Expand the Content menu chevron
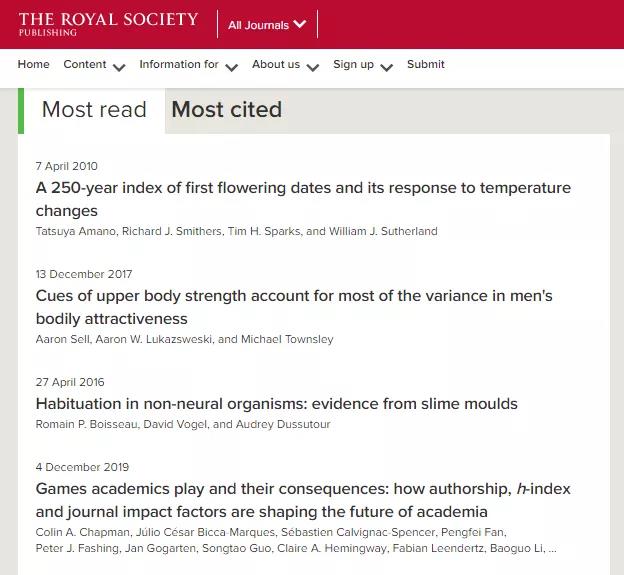Image resolution: width=624 pixels, height=575 pixels. pos(119,67)
